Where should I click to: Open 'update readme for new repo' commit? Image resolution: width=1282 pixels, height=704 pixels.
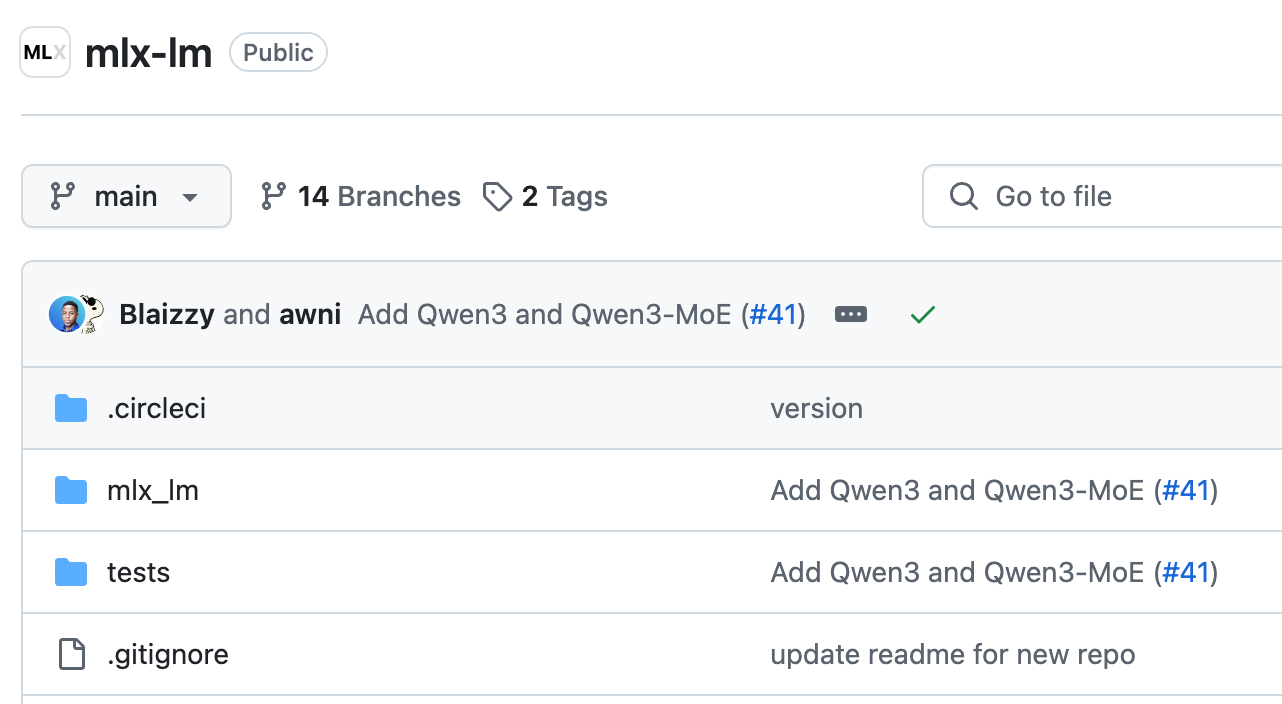pyautogui.click(x=952, y=654)
